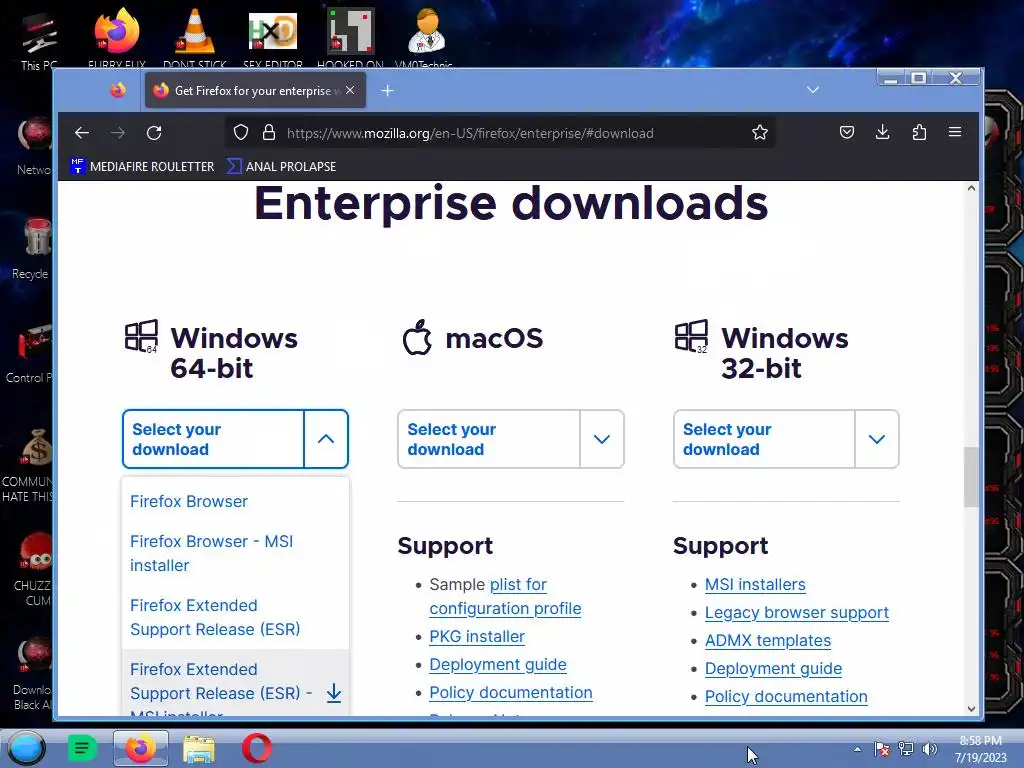Screen dimensions: 1024x768
Task: Open the MEDIAFIRE ROULETTER bookmark
Action: (142, 167)
